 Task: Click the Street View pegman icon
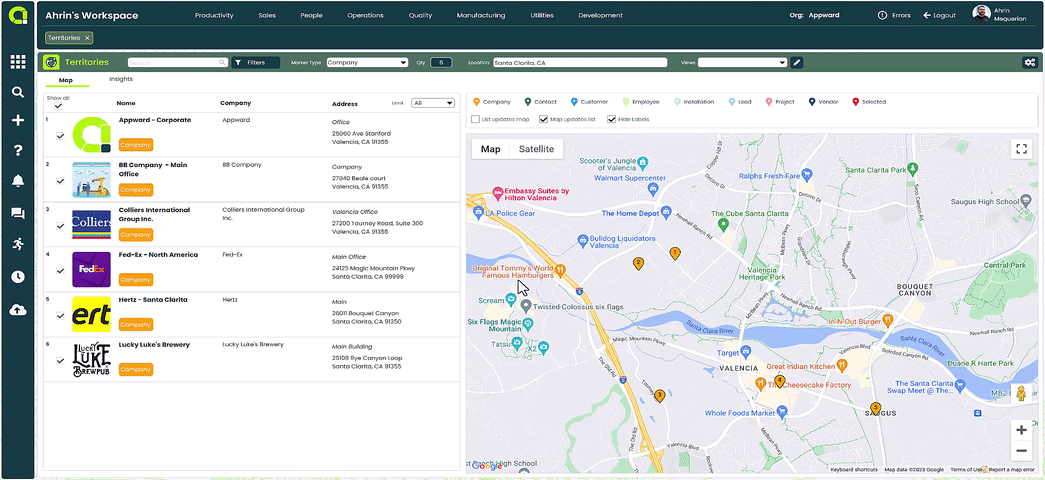1020,394
